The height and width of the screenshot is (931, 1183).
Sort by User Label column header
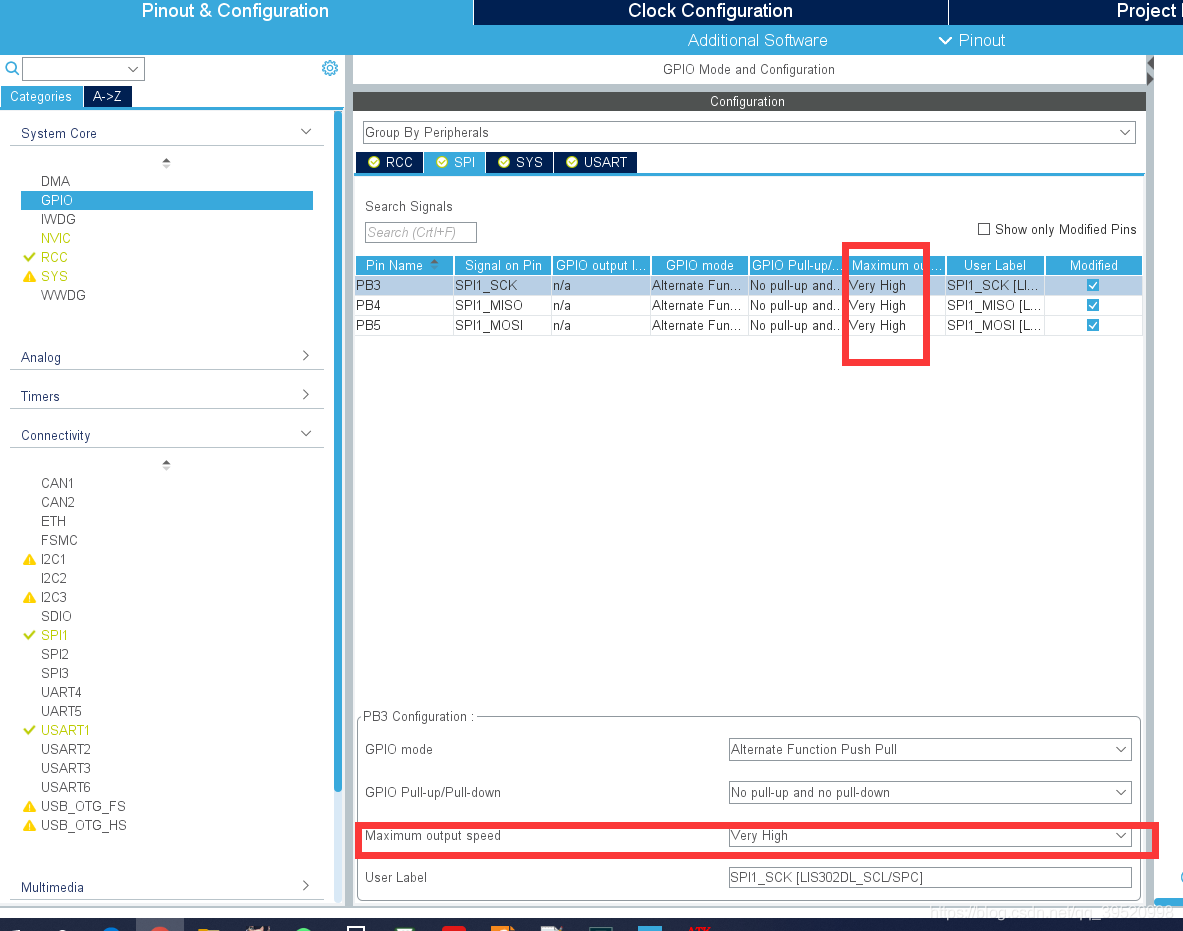(995, 265)
